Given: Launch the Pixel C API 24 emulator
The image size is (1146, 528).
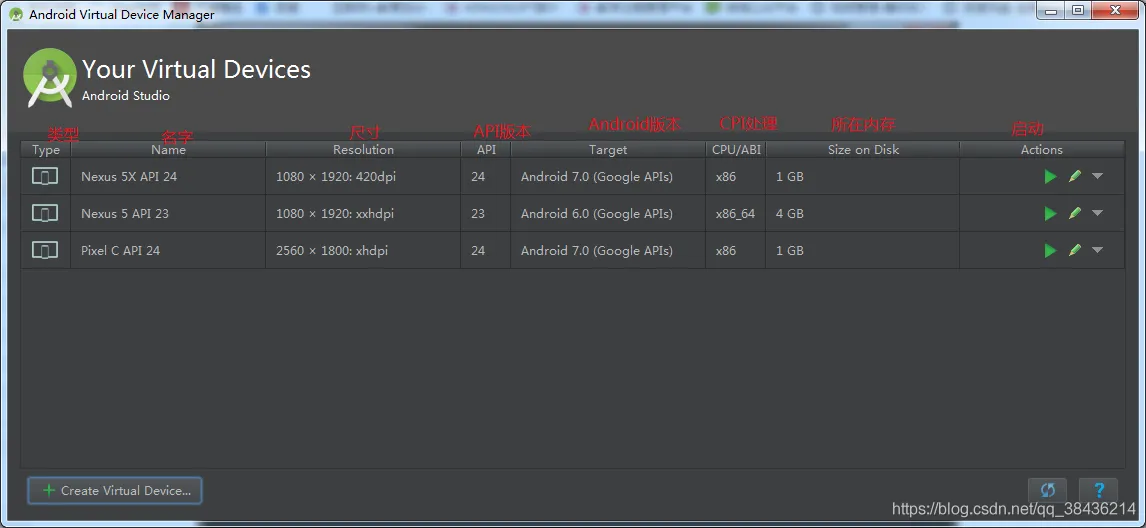Looking at the screenshot, I should click(x=1050, y=250).
